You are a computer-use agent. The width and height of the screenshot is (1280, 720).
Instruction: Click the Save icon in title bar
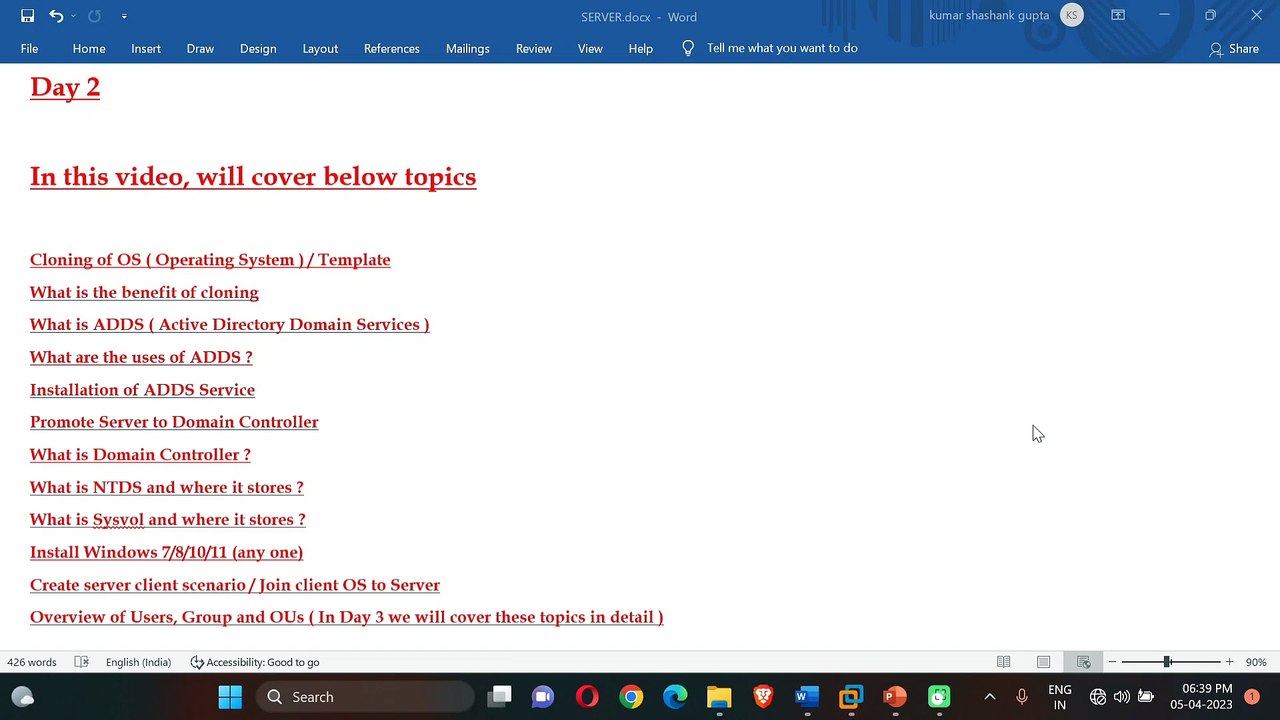pos(28,16)
